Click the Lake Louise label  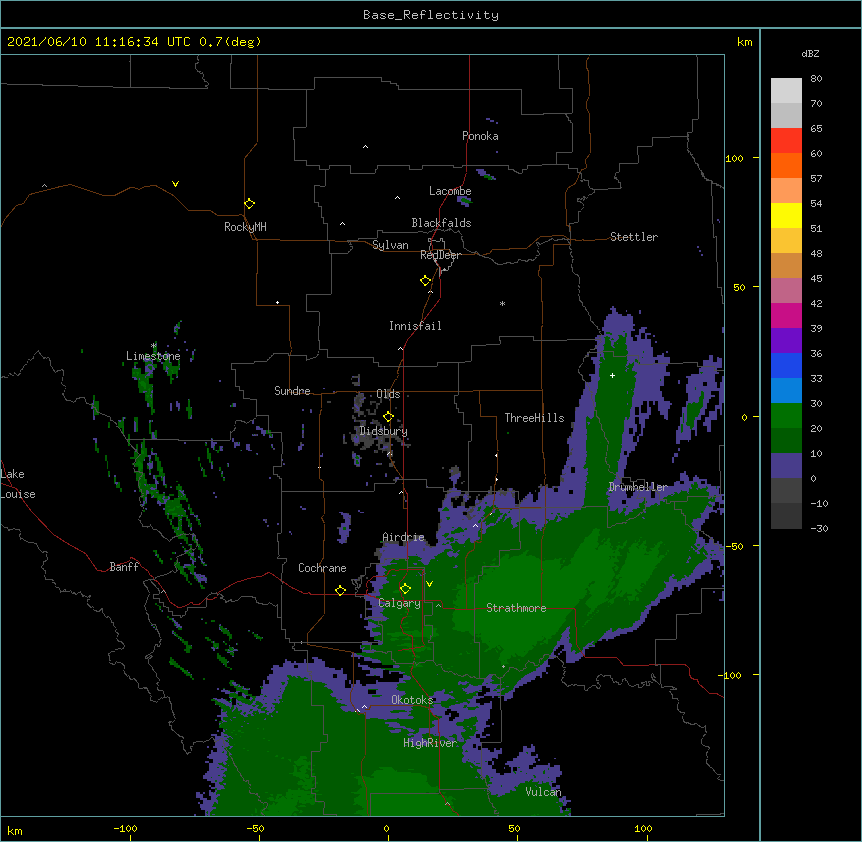point(18,484)
